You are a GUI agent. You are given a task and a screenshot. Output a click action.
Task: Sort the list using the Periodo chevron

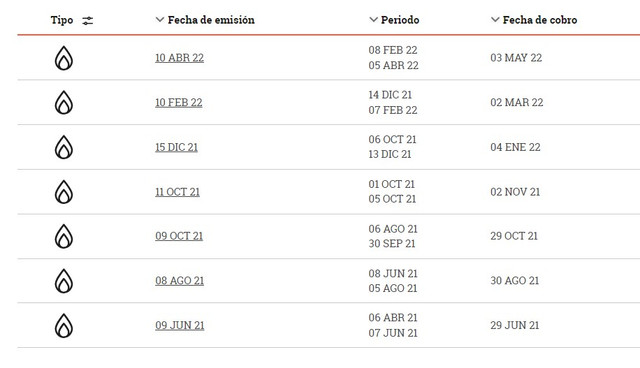pos(373,20)
